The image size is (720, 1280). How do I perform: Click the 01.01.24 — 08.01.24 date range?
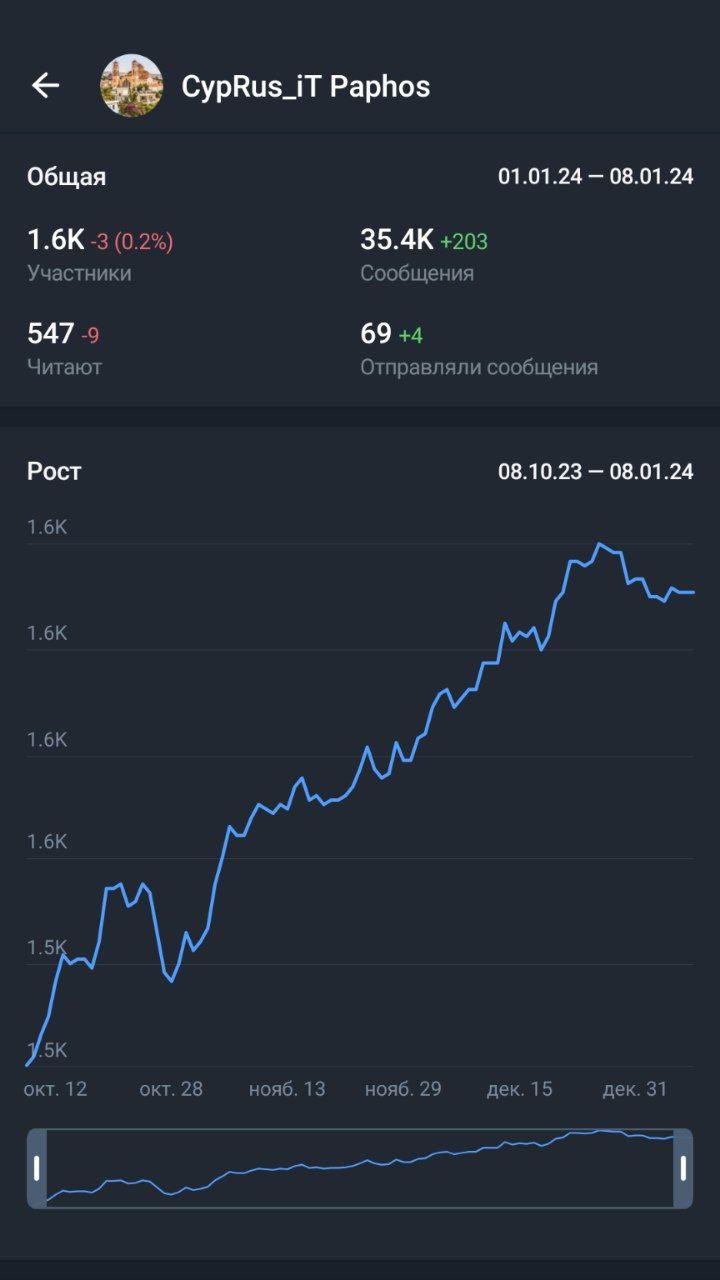(x=595, y=177)
